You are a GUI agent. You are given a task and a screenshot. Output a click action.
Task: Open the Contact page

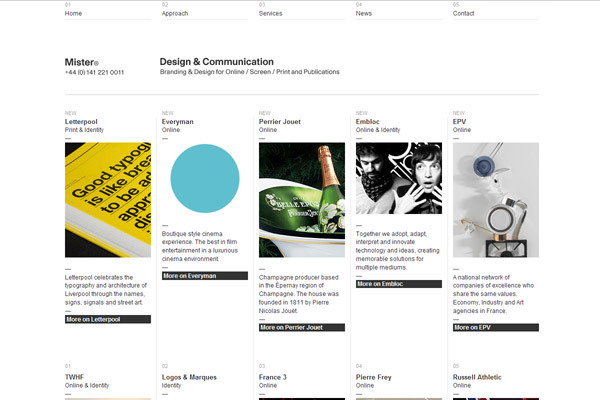point(463,13)
